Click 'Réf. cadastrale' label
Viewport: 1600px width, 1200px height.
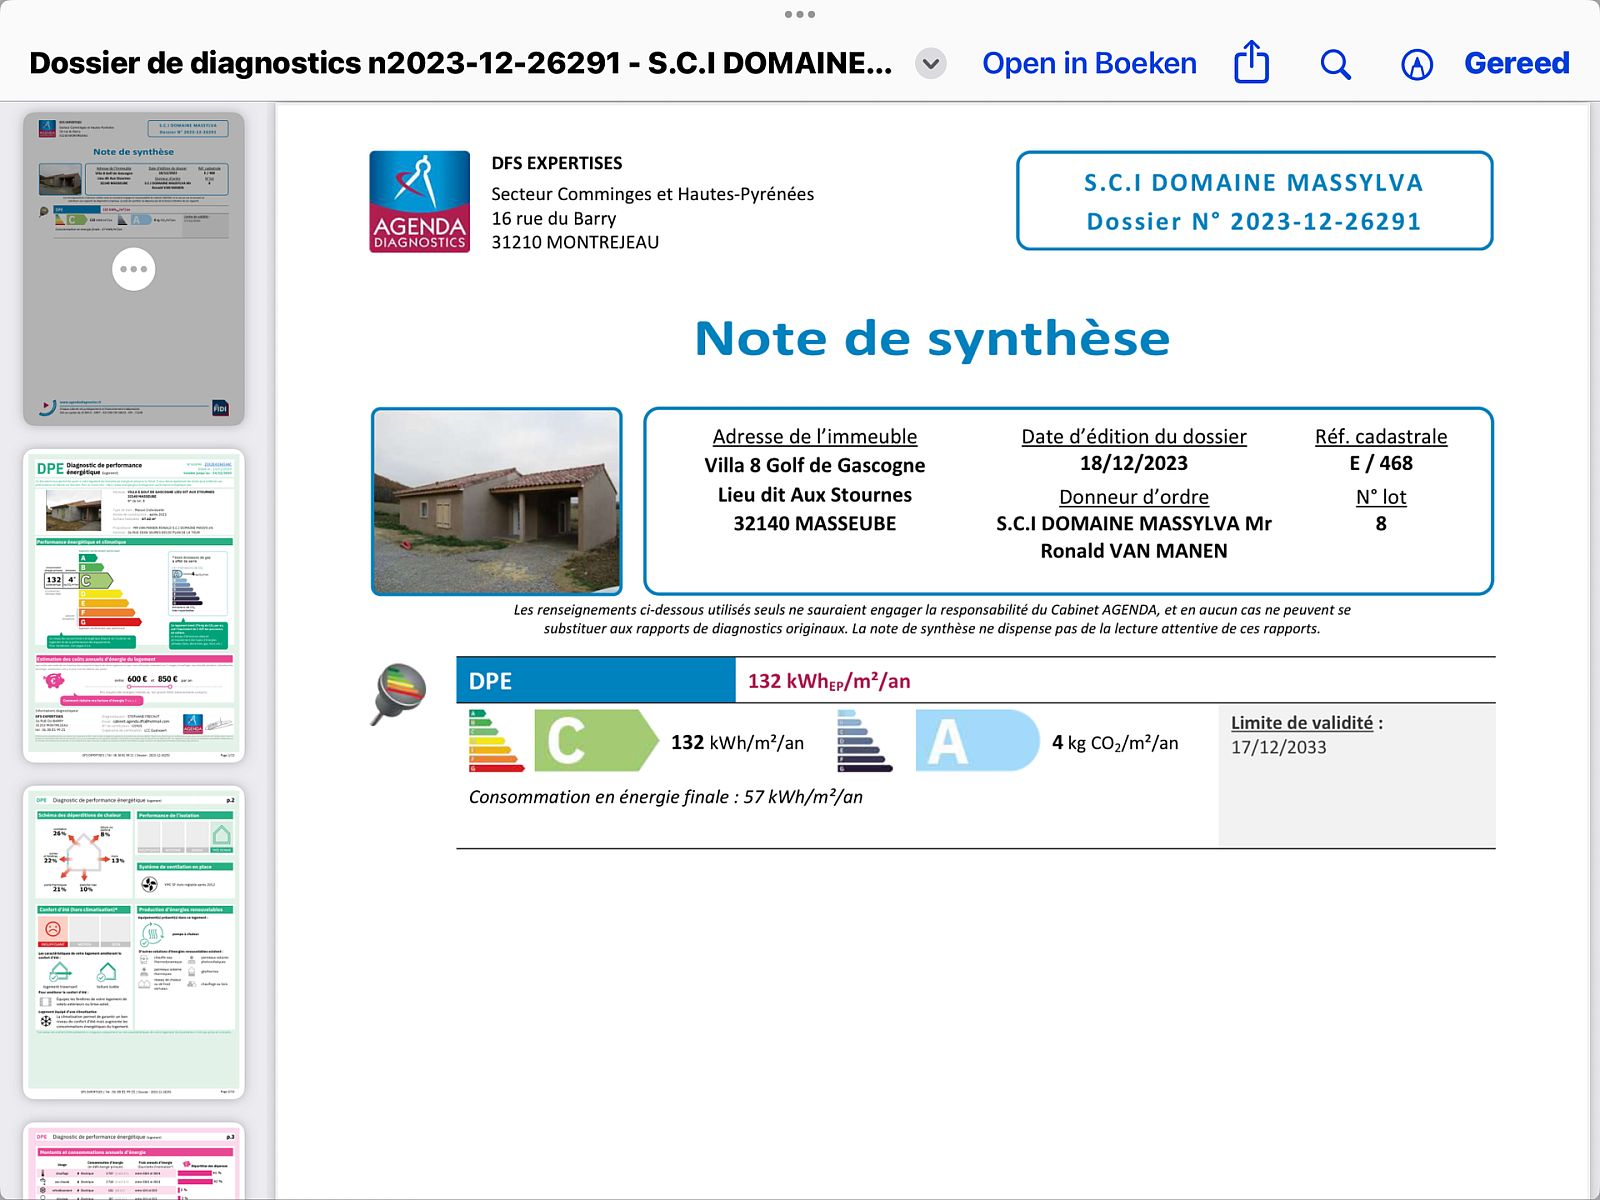point(1381,437)
